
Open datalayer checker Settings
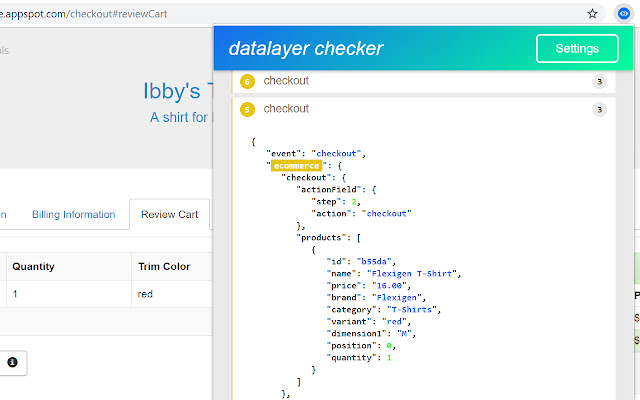[577, 48]
